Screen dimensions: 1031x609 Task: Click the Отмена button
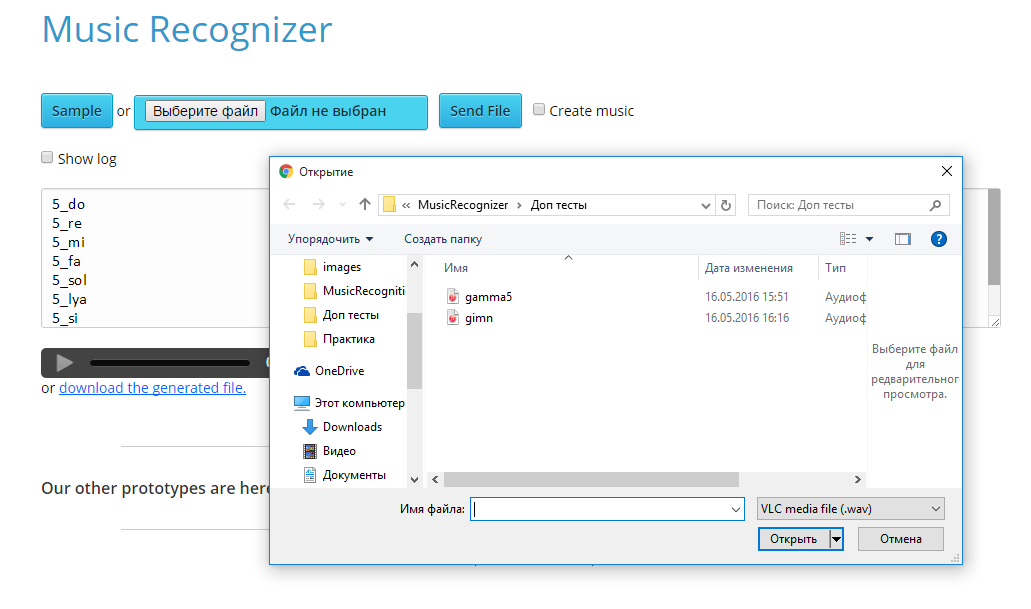pyautogui.click(x=901, y=539)
